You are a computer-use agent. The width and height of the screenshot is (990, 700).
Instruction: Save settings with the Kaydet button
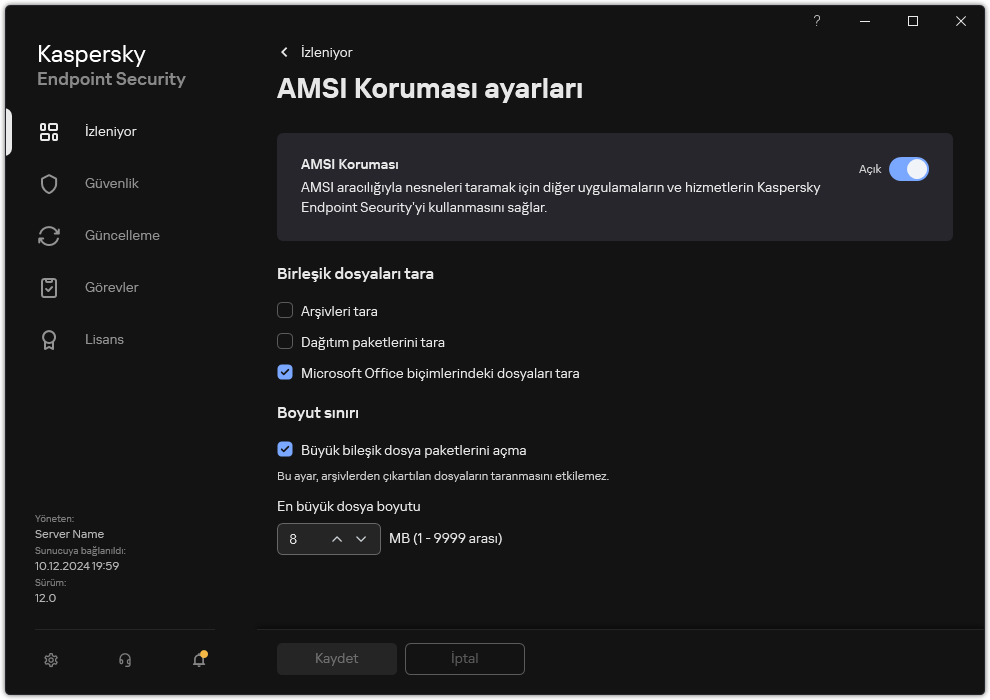point(336,658)
